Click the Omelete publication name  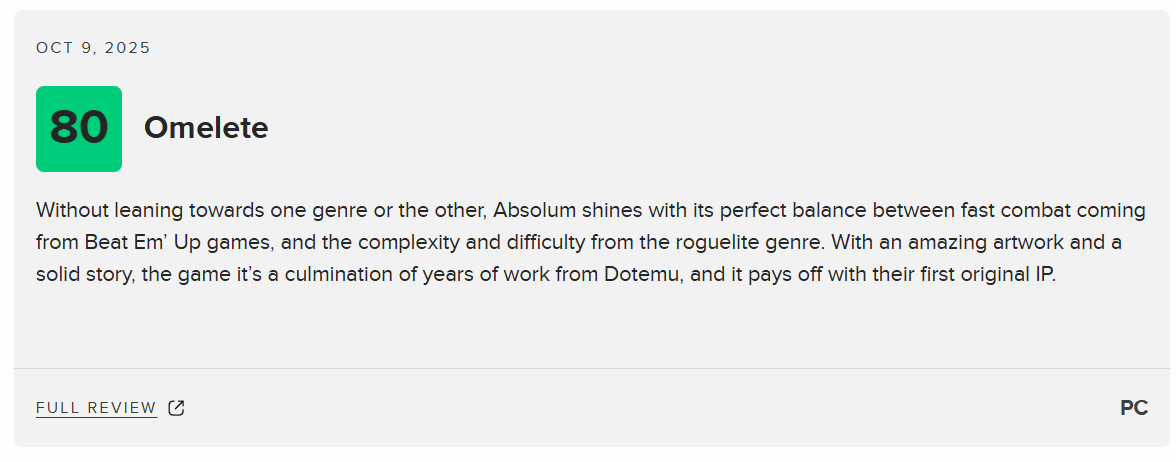[x=206, y=128]
